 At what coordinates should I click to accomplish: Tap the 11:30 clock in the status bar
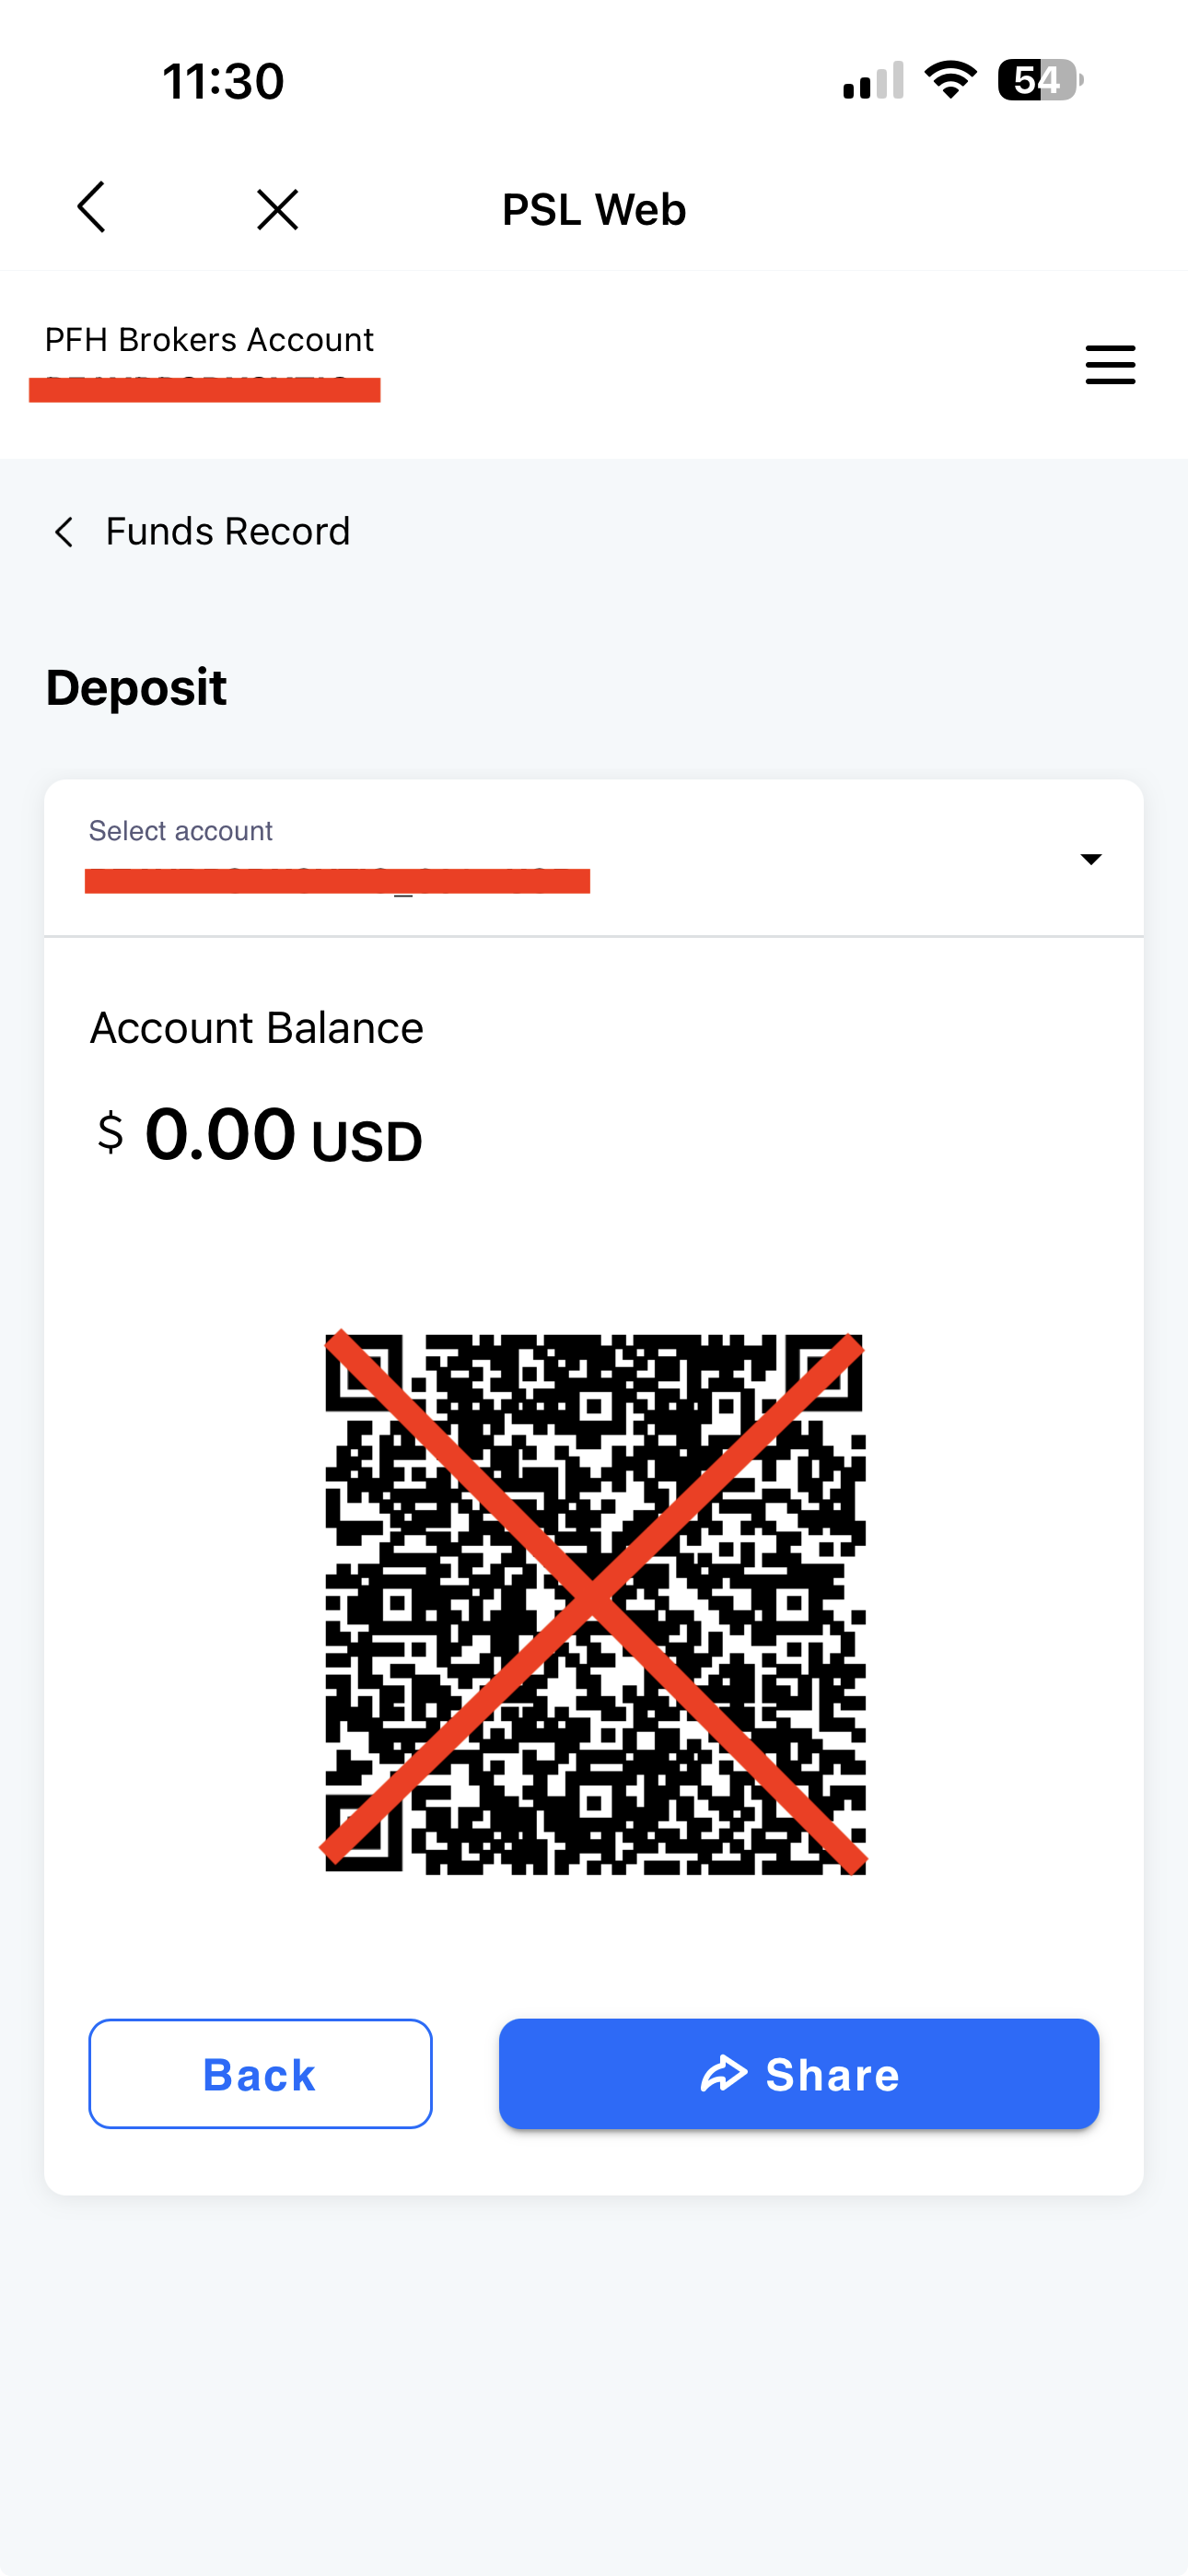[x=223, y=81]
